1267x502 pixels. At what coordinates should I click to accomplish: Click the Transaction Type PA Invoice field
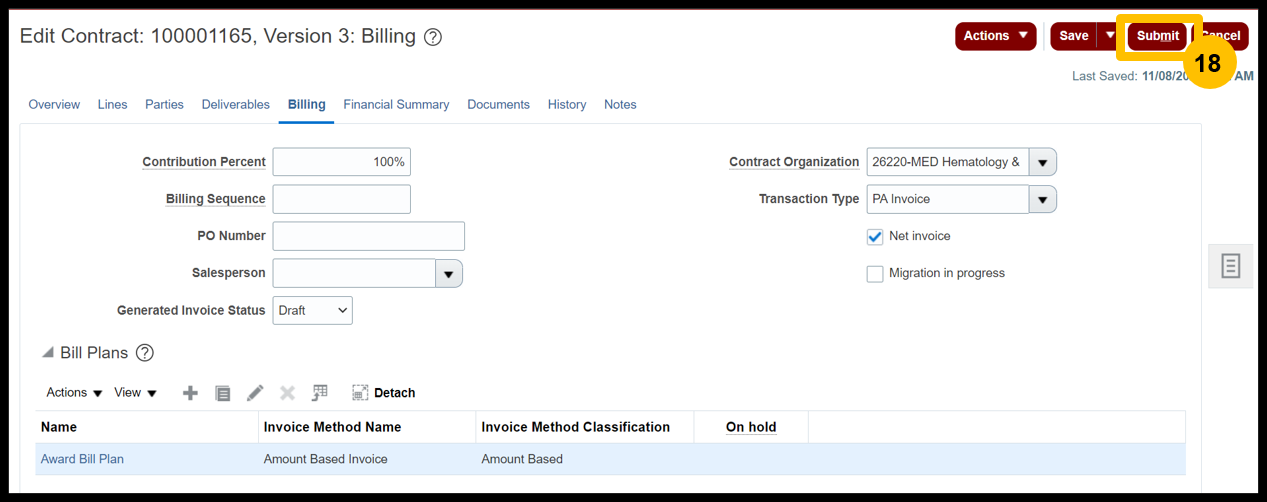[948, 200]
